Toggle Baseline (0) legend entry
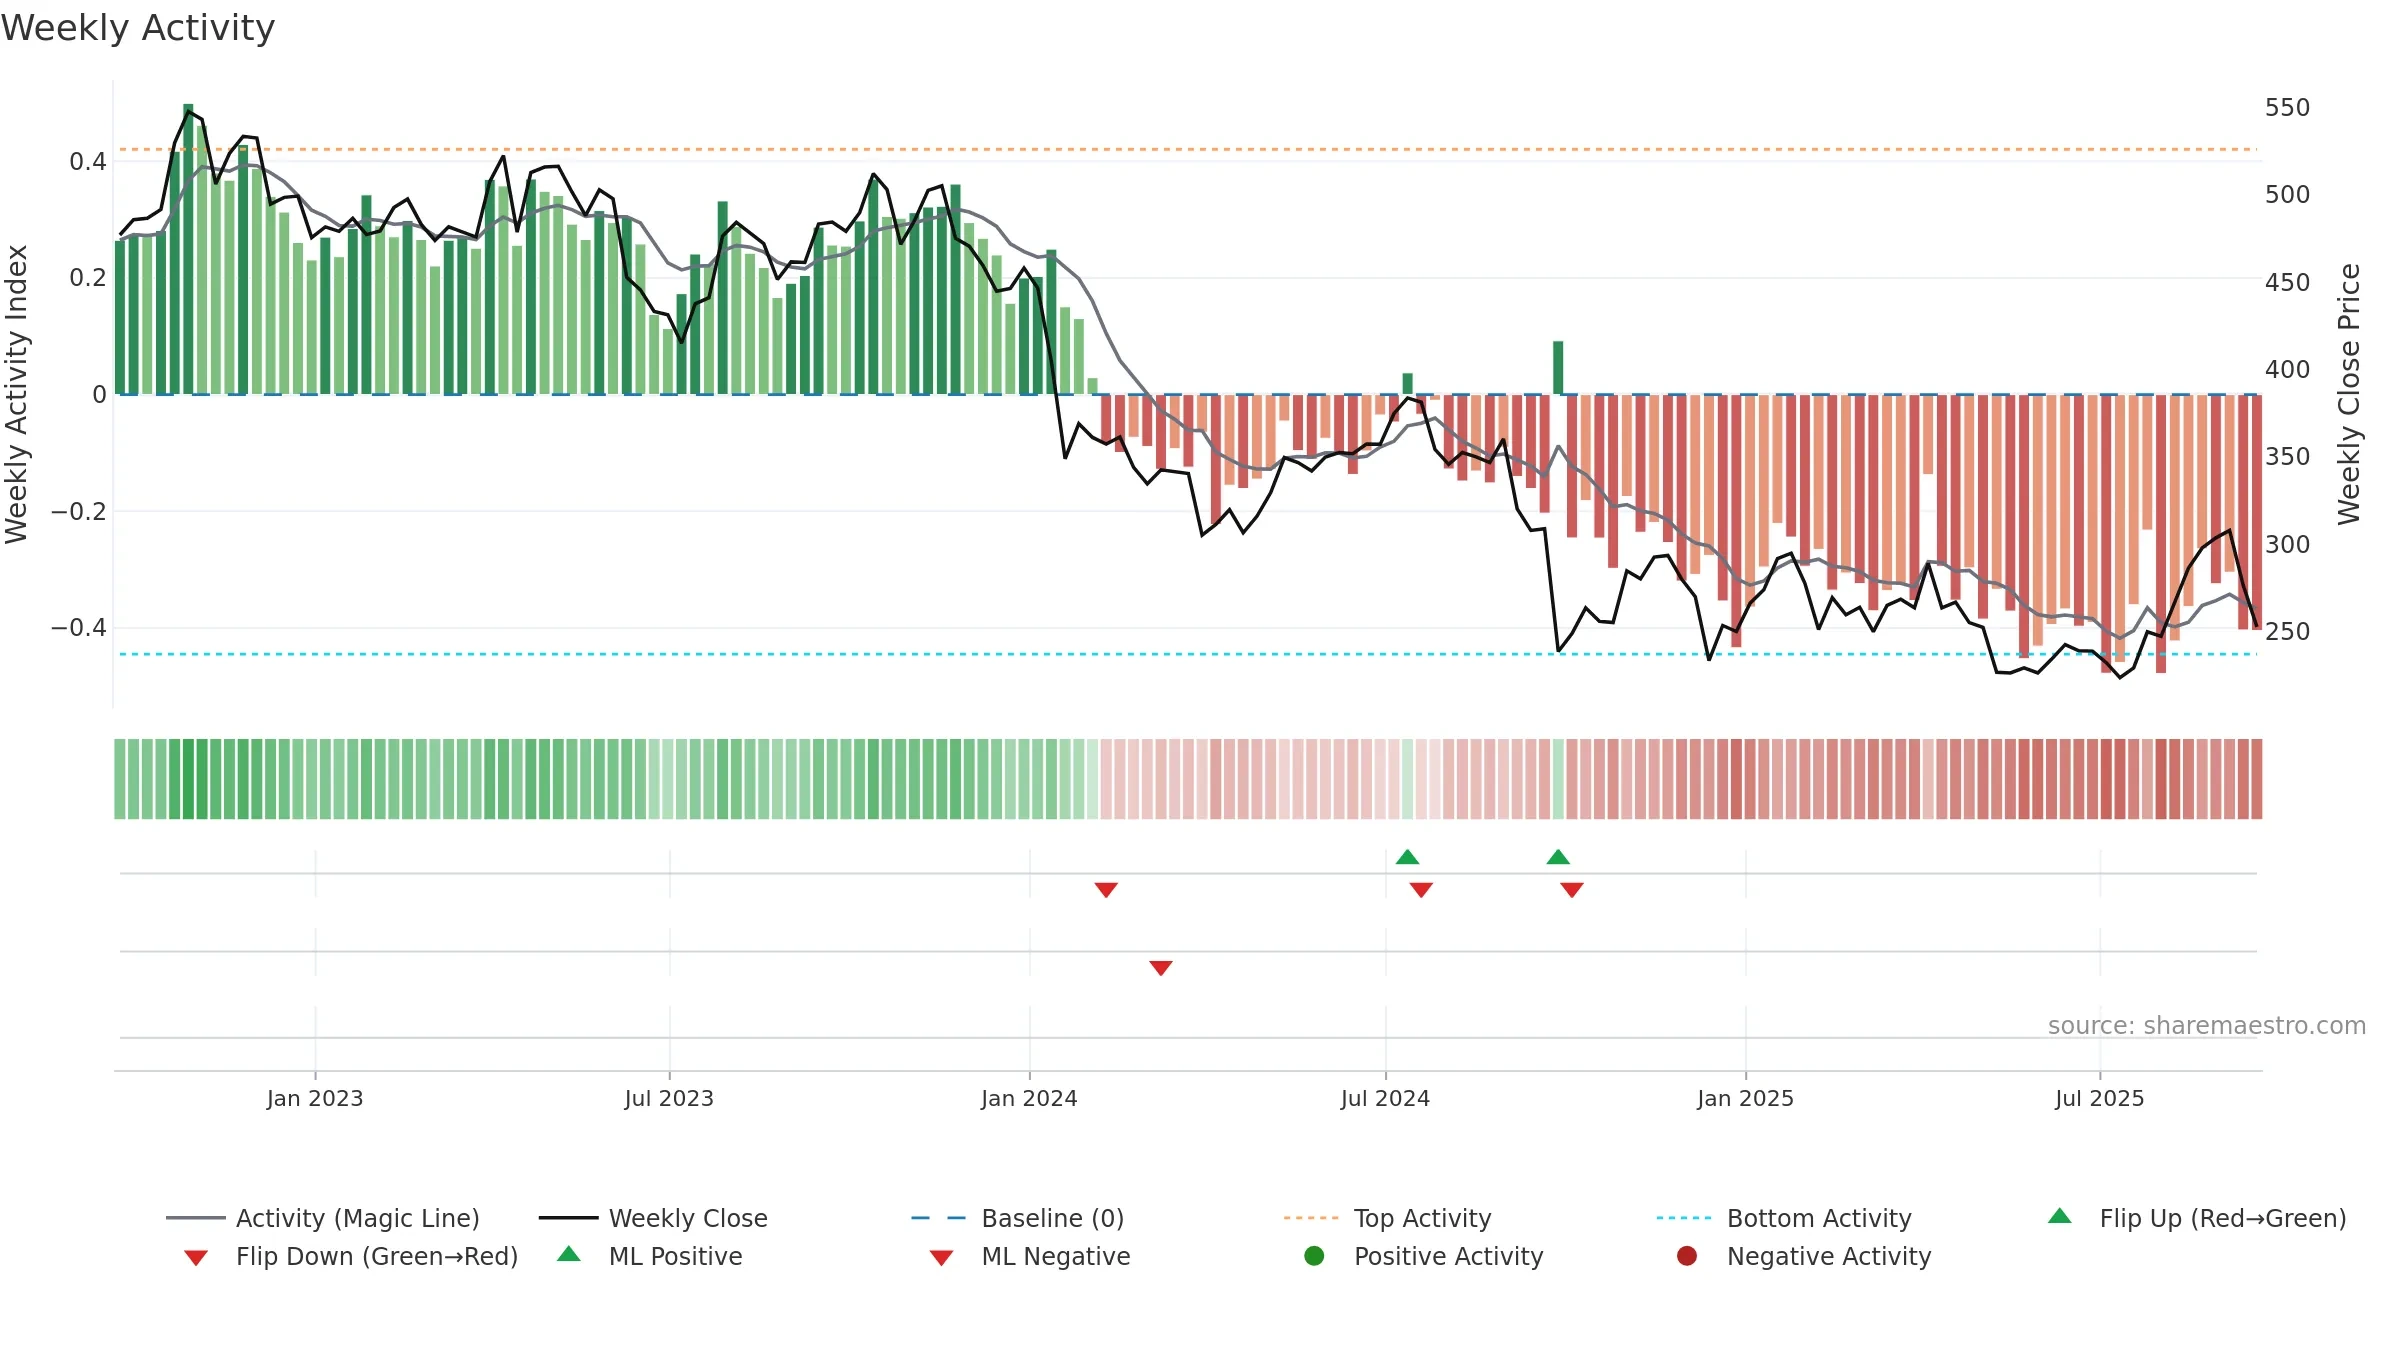This screenshot has height=1350, width=2400. tap(1018, 1218)
